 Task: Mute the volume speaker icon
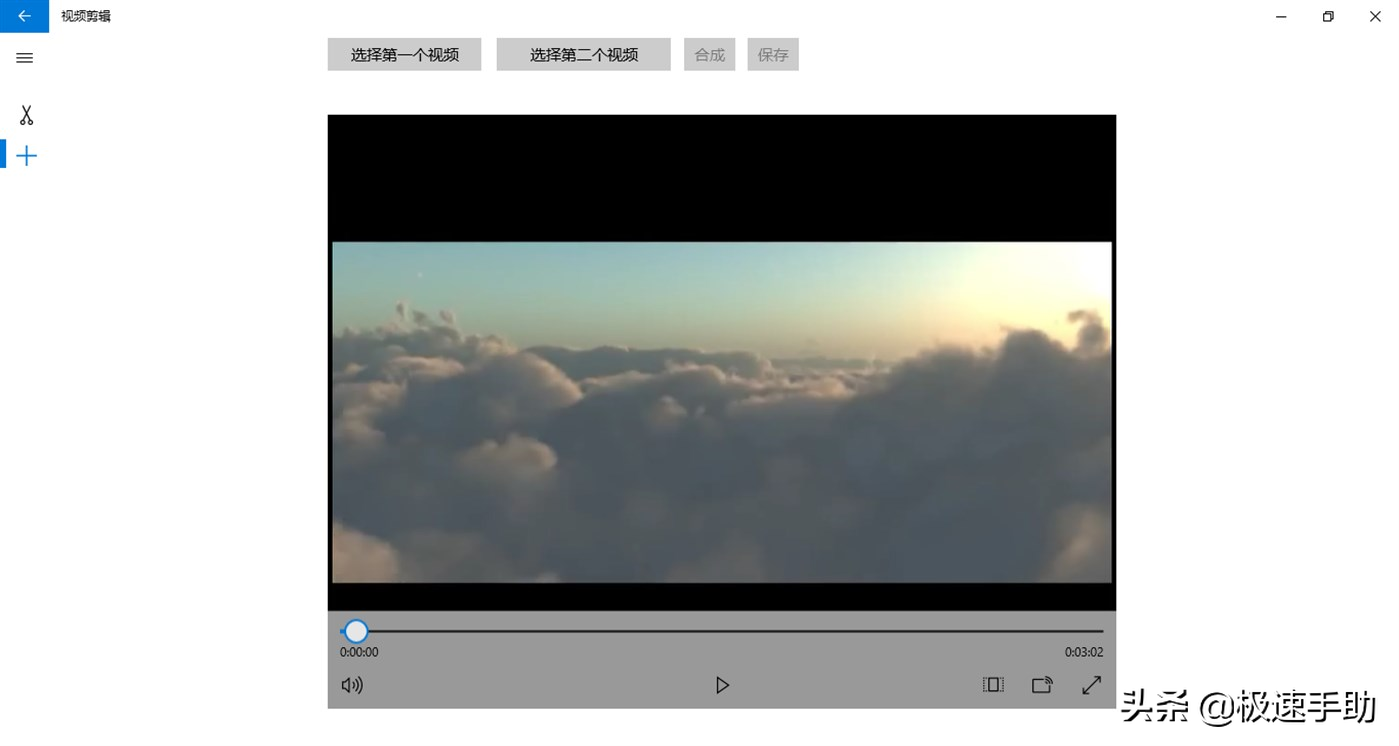coord(352,685)
